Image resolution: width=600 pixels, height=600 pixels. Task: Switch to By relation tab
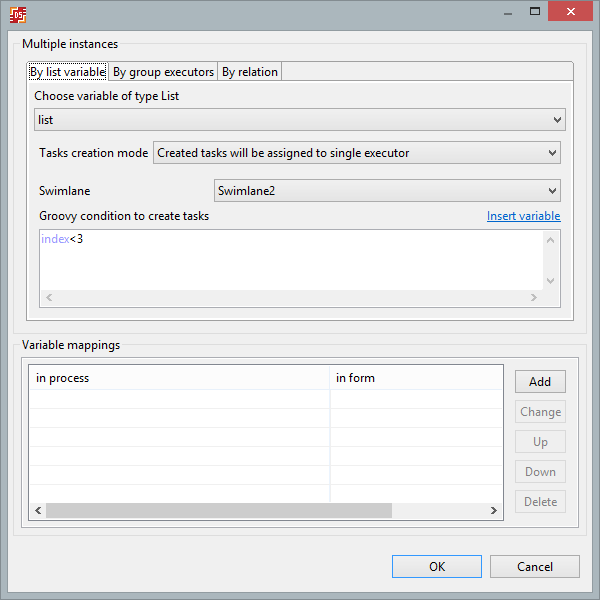[x=249, y=72]
